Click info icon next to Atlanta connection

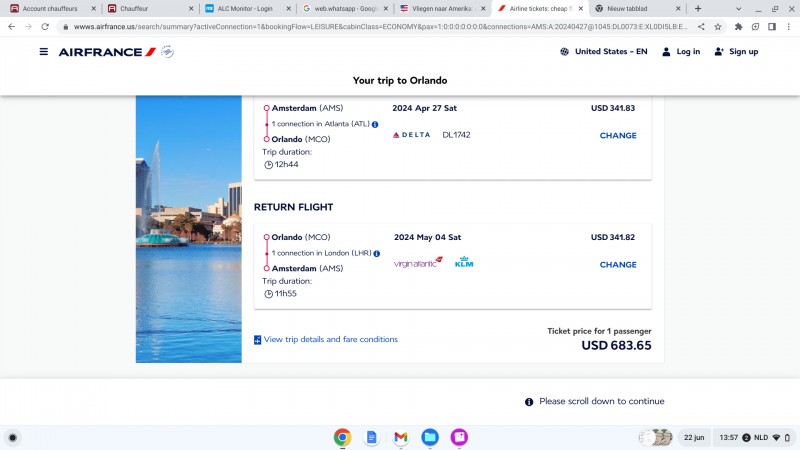[x=375, y=124]
